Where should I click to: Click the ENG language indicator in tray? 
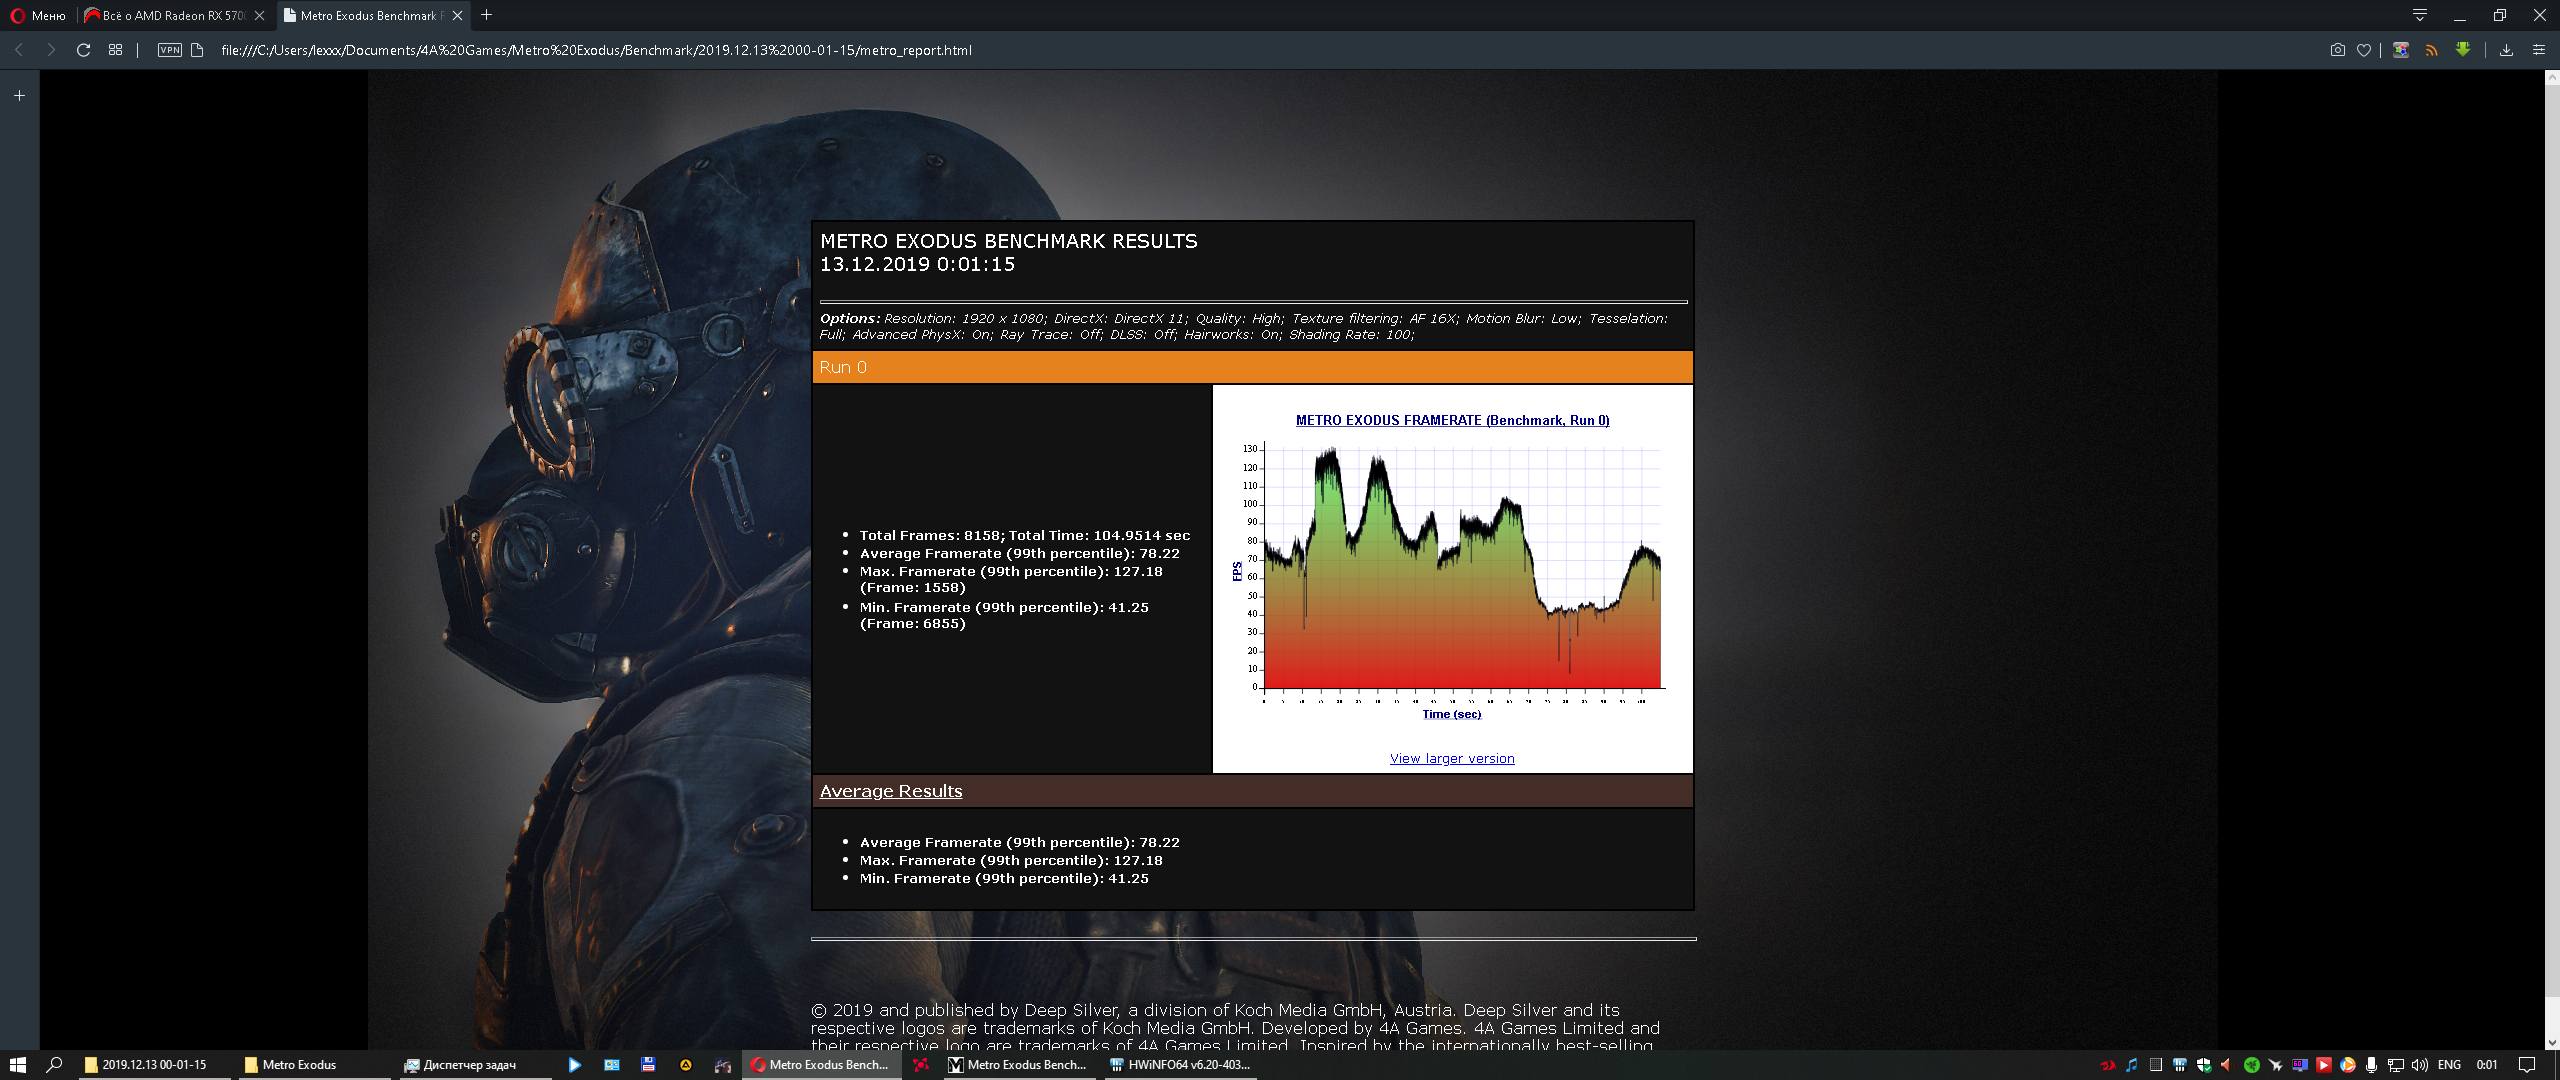coord(2449,1065)
